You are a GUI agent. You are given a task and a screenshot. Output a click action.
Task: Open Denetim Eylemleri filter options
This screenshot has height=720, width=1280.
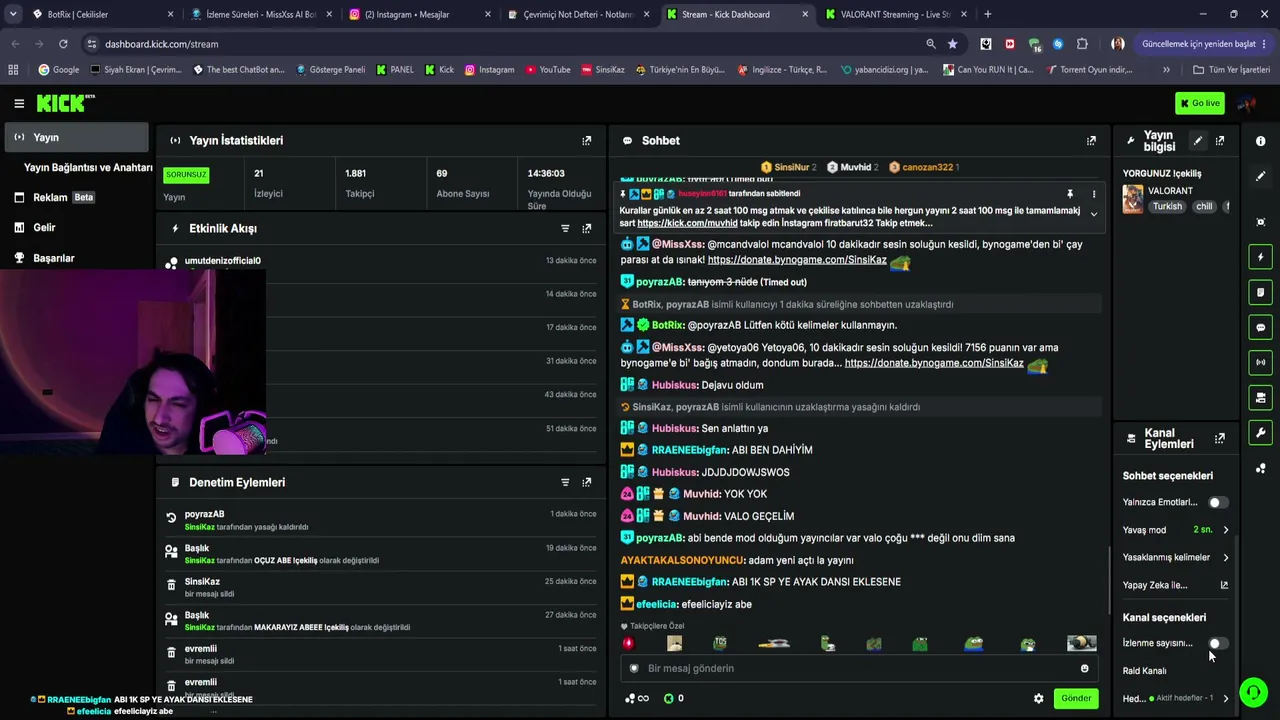point(565,482)
